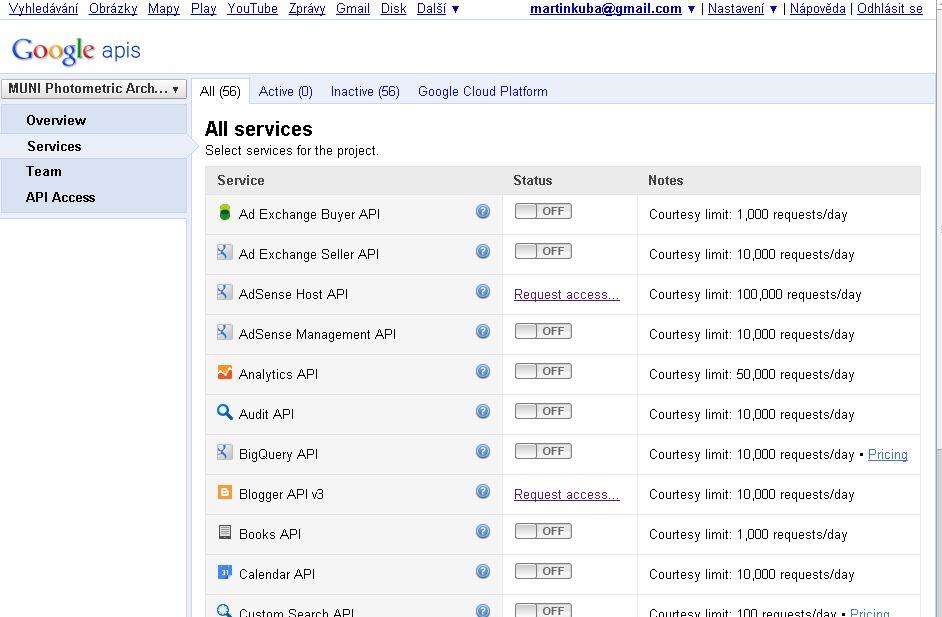Open the Play link in top bar

click(204, 8)
